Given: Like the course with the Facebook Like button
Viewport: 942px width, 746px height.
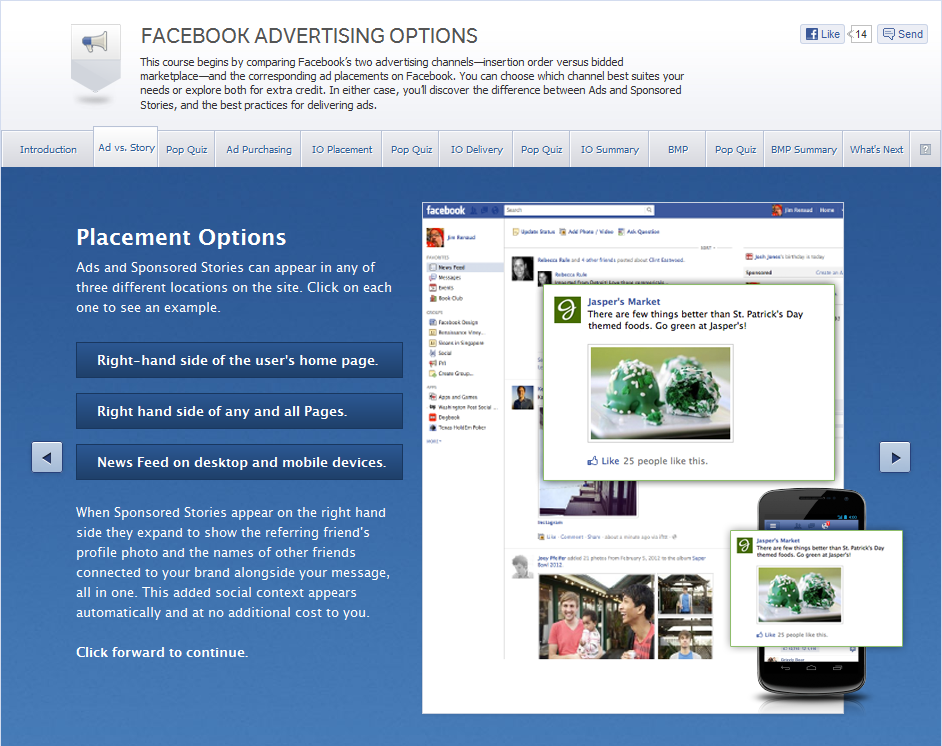Looking at the screenshot, I should [822, 34].
